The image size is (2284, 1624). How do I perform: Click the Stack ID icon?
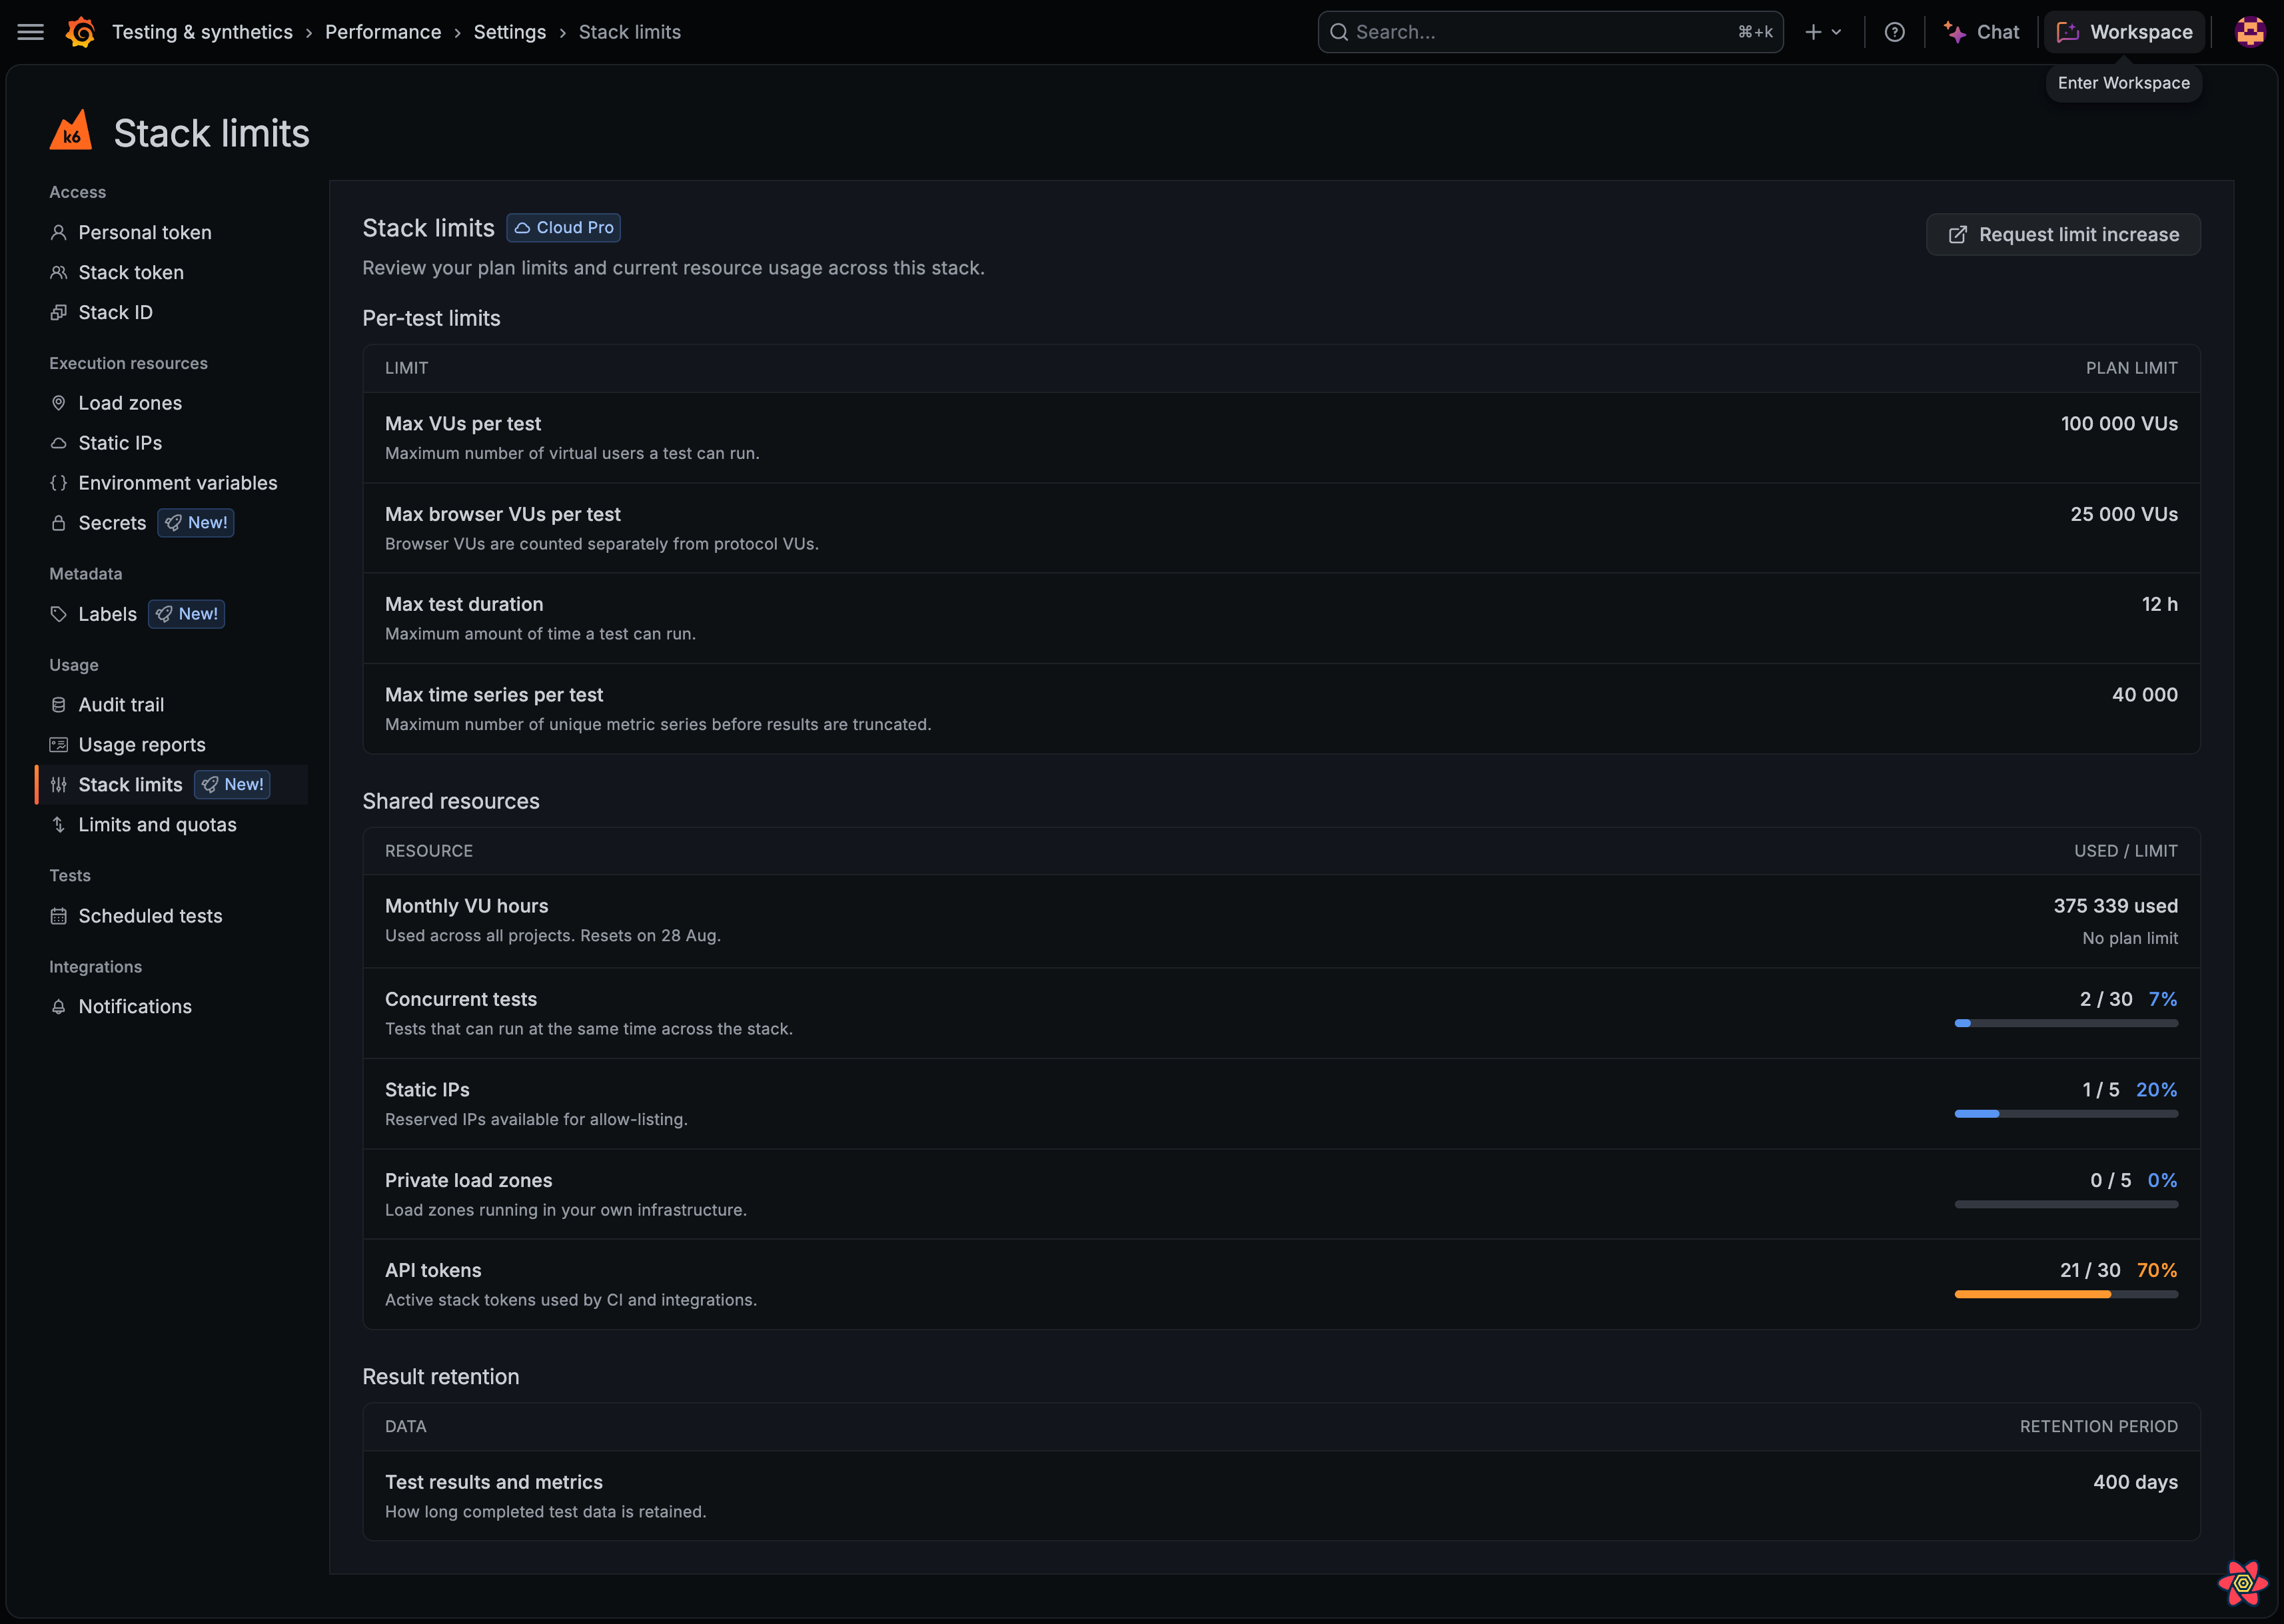(59, 313)
